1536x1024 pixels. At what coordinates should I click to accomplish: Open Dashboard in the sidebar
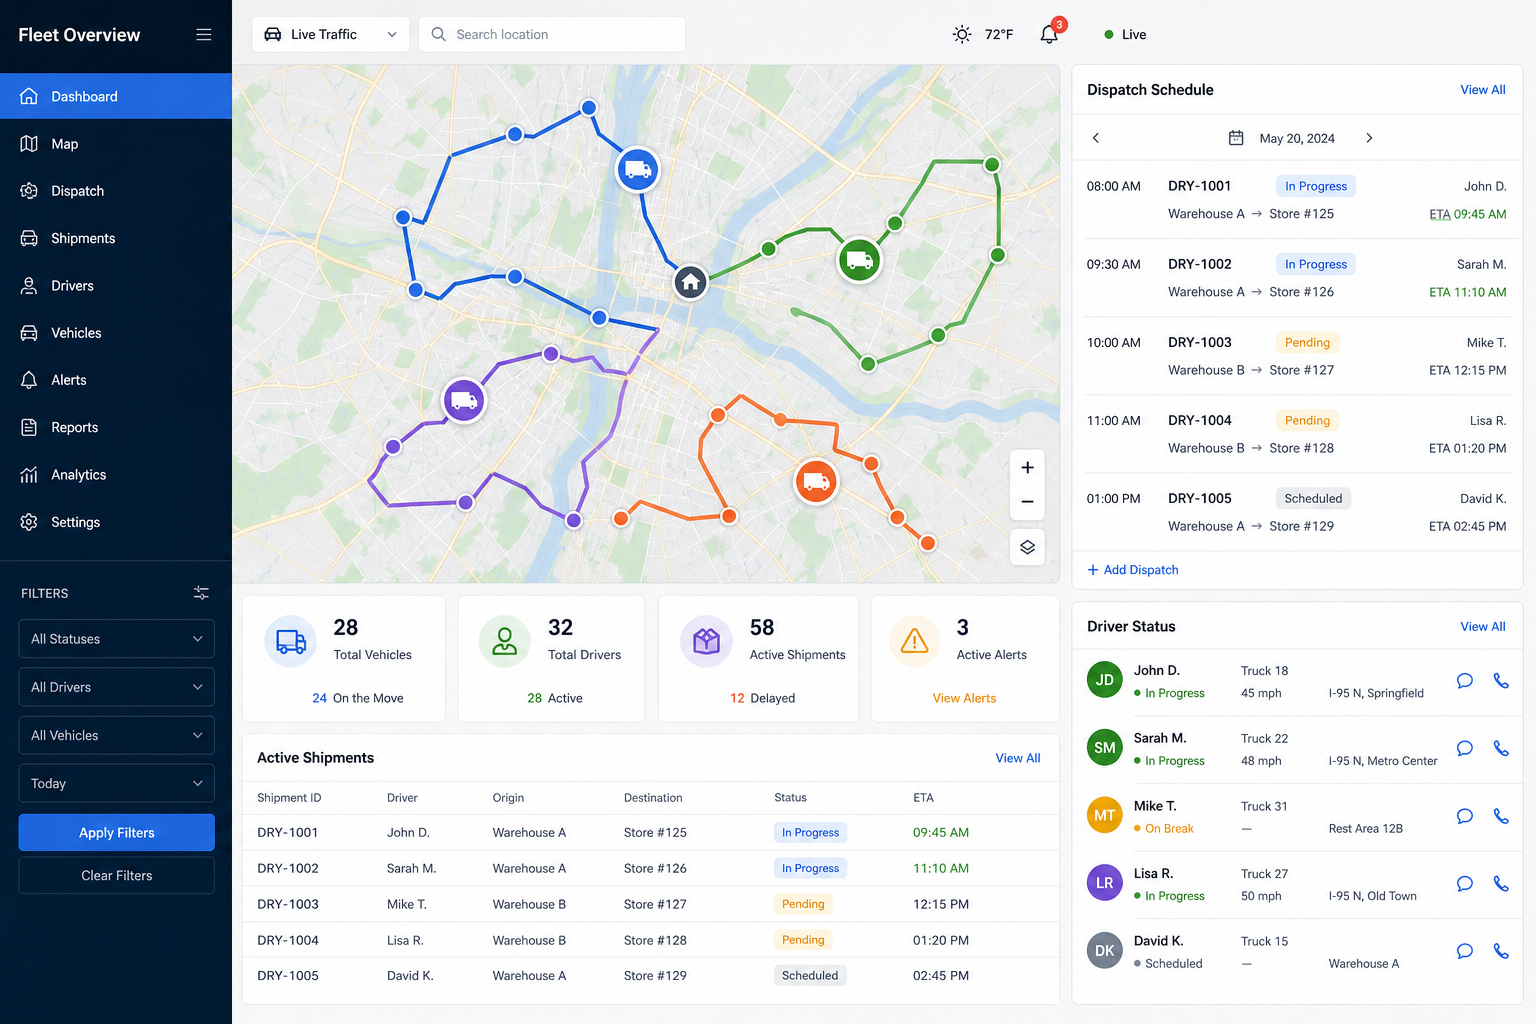click(116, 96)
